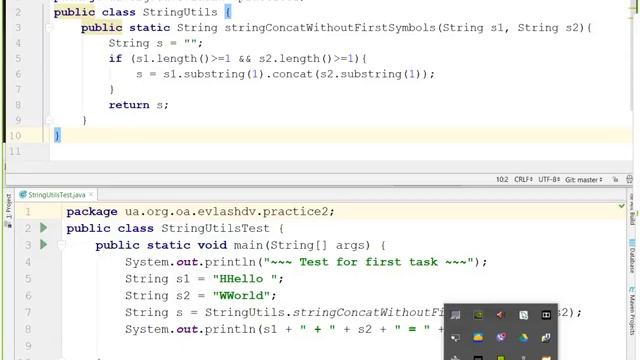Click fold end marker at line 9 of StringUtils
Viewport: 640px width, 360px height.
pyautogui.click(x=49, y=120)
